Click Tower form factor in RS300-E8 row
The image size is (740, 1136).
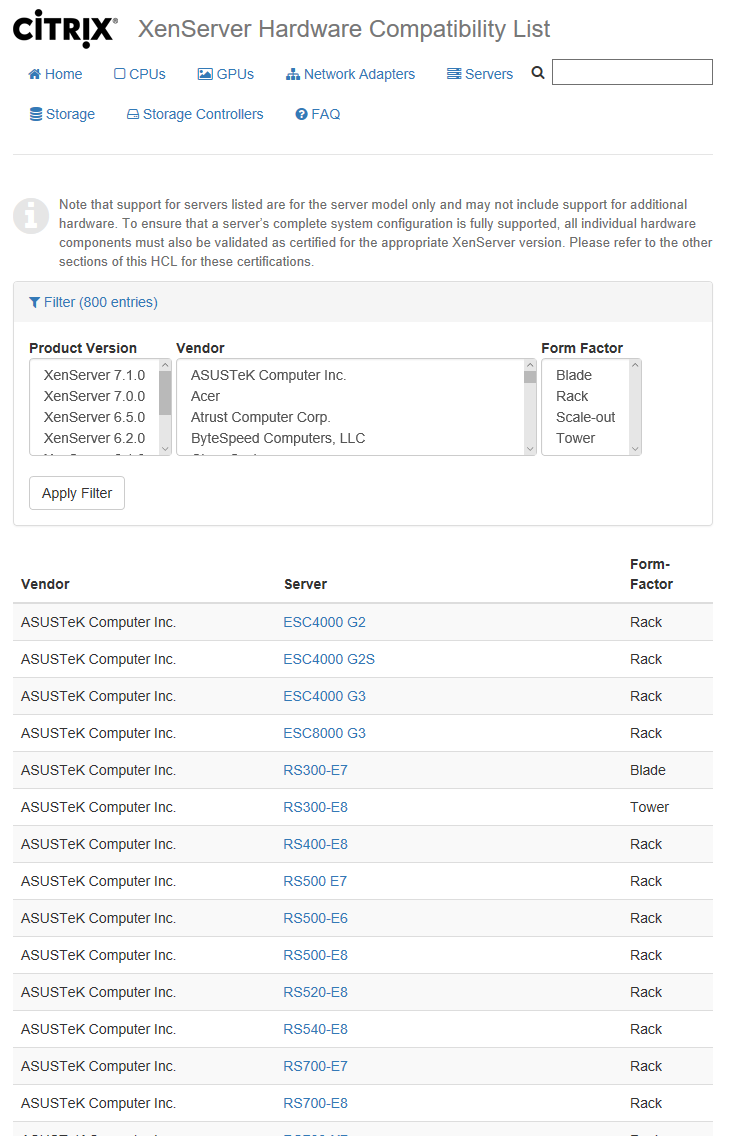click(x=649, y=807)
